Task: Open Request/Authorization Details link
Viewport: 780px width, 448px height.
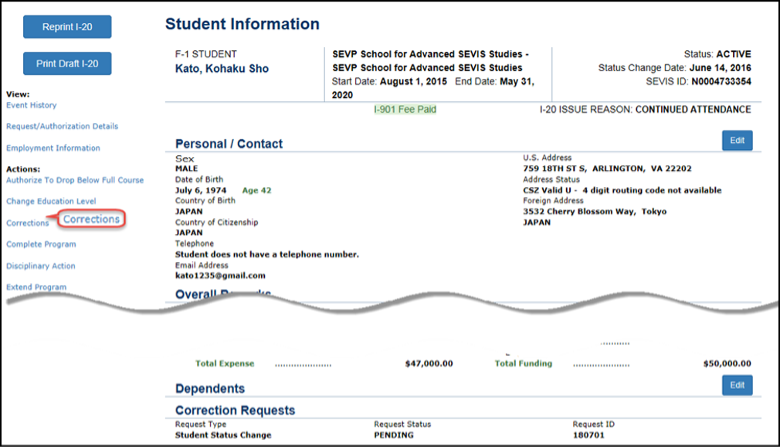Action: click(x=62, y=126)
